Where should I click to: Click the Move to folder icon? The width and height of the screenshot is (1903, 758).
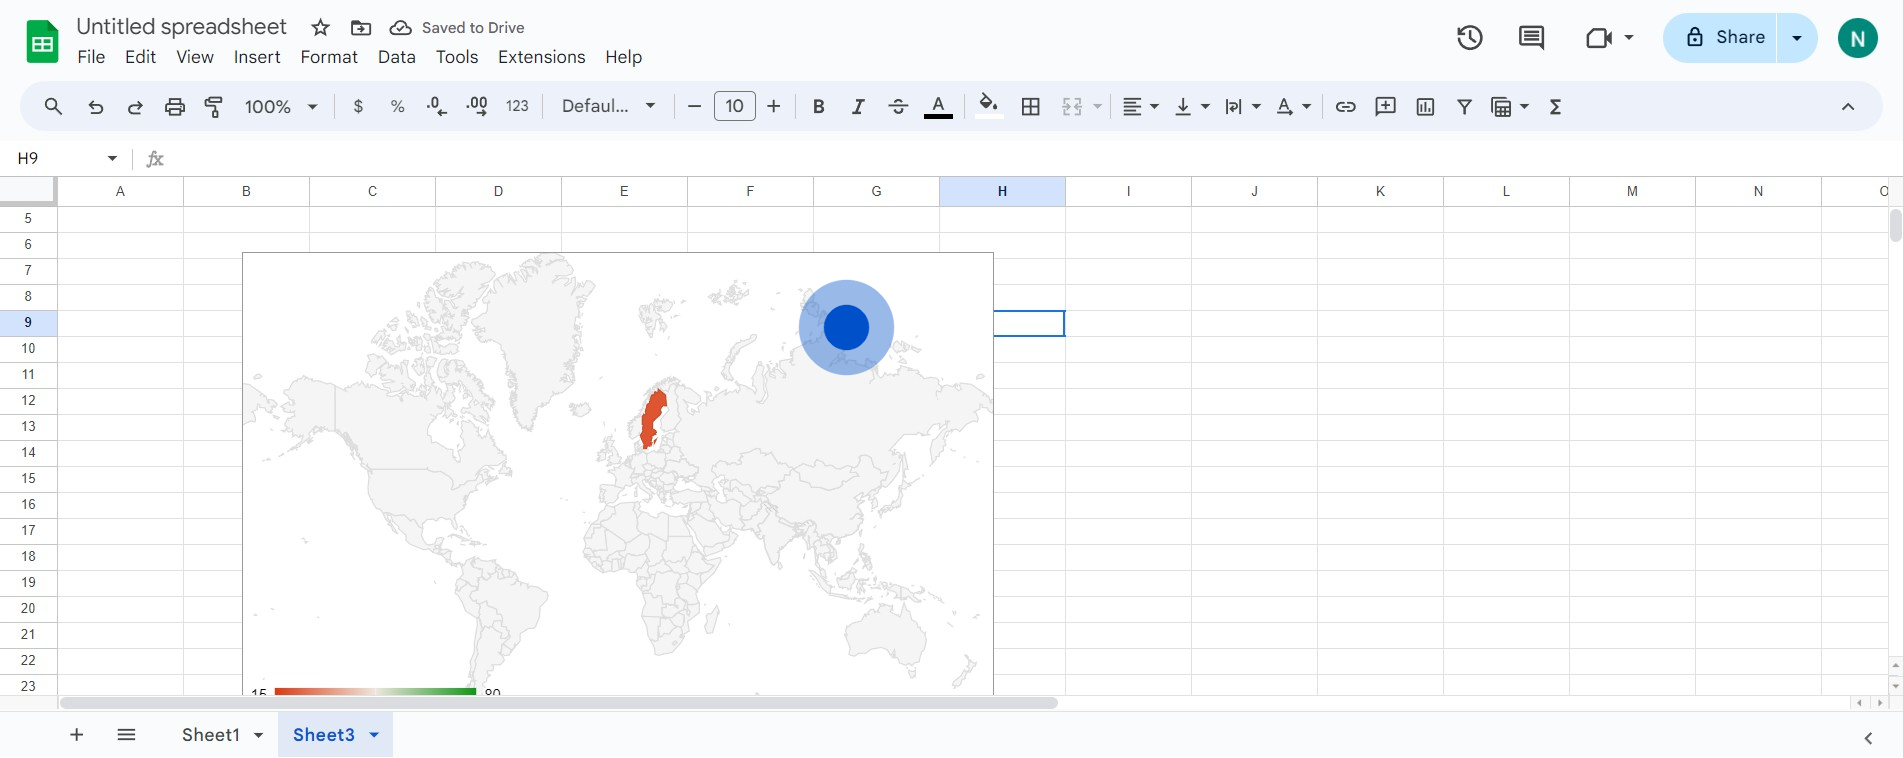tap(361, 27)
